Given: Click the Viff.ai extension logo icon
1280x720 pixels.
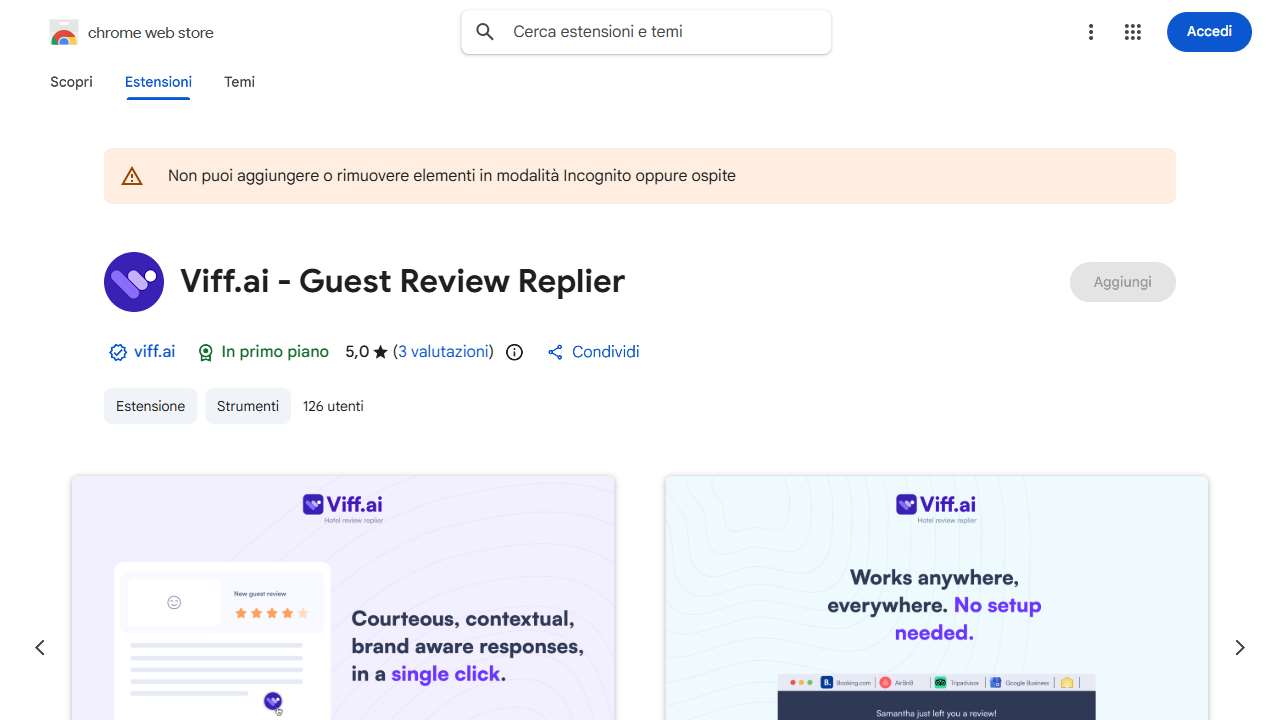Looking at the screenshot, I should [x=134, y=282].
